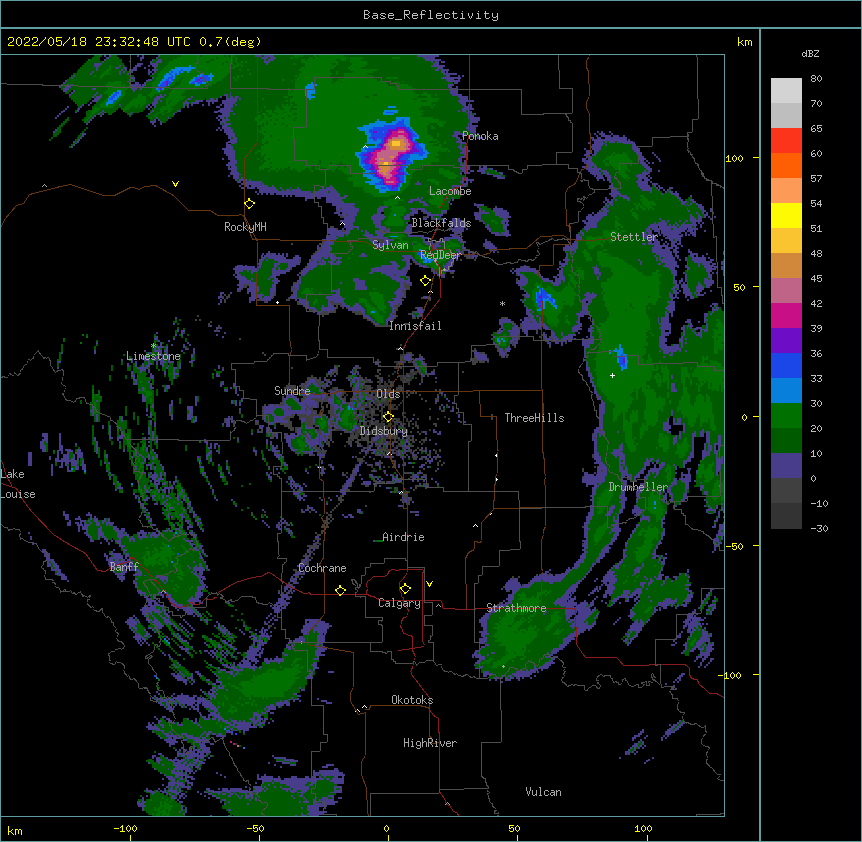Select the RedDeer city label
The width and height of the screenshot is (862, 842).
pyautogui.click(x=440, y=255)
